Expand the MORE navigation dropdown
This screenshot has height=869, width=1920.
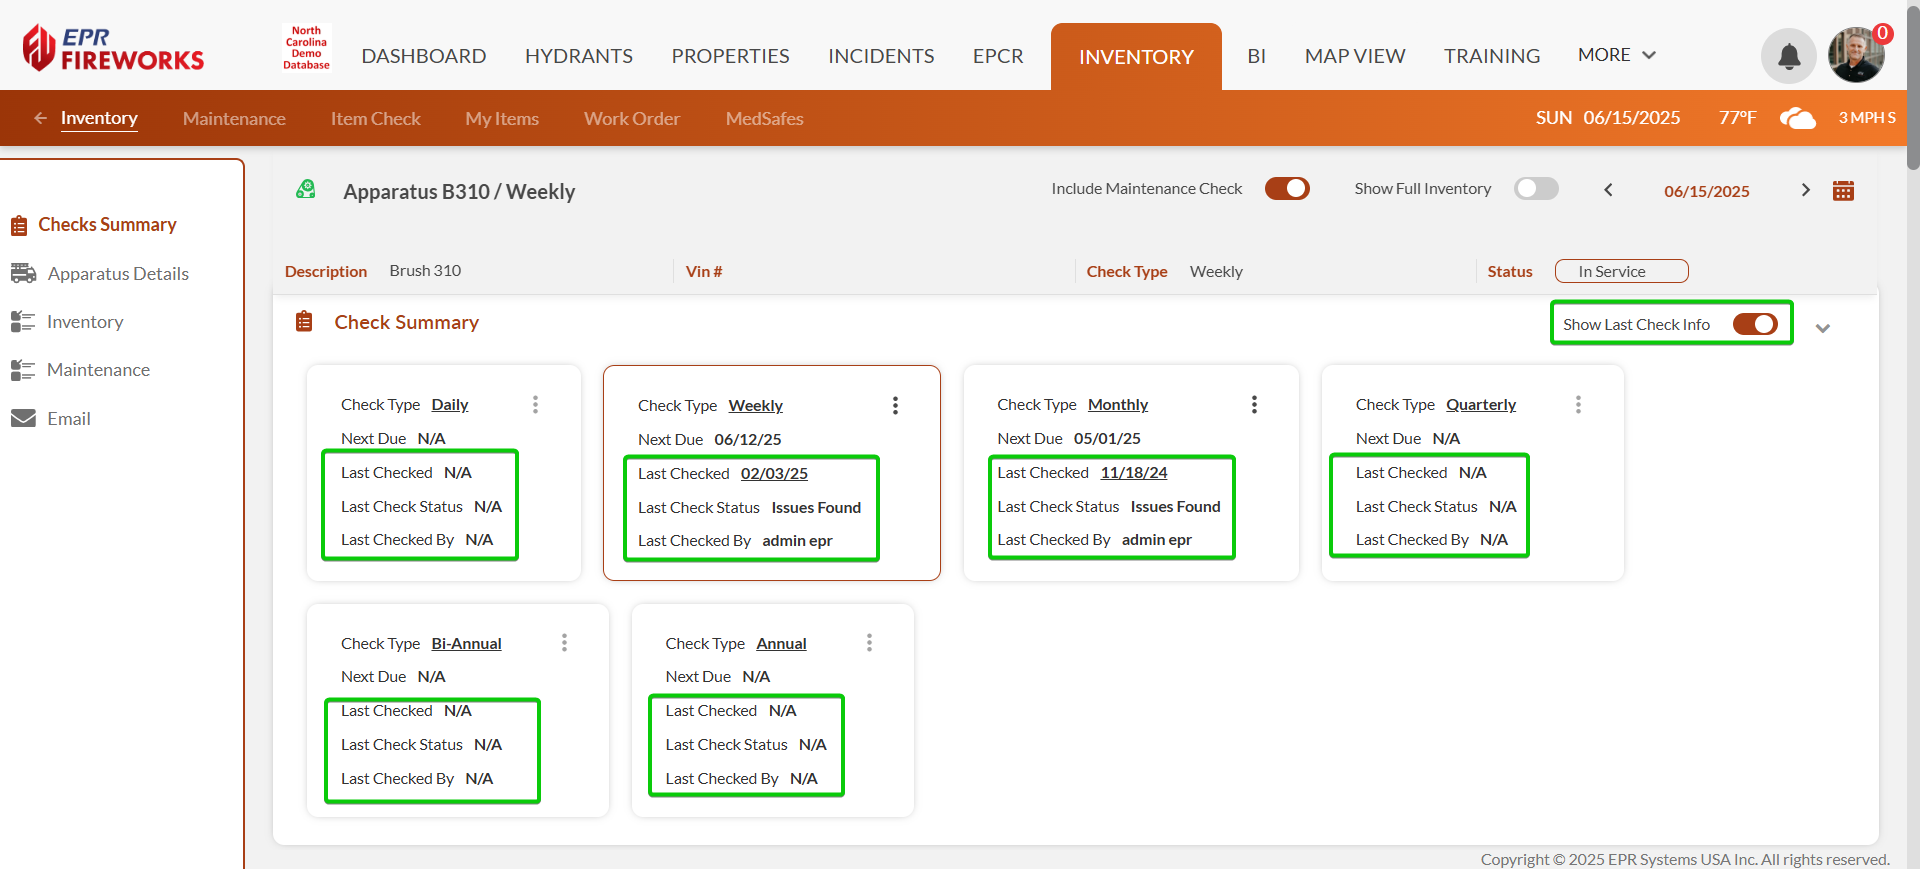click(1616, 55)
